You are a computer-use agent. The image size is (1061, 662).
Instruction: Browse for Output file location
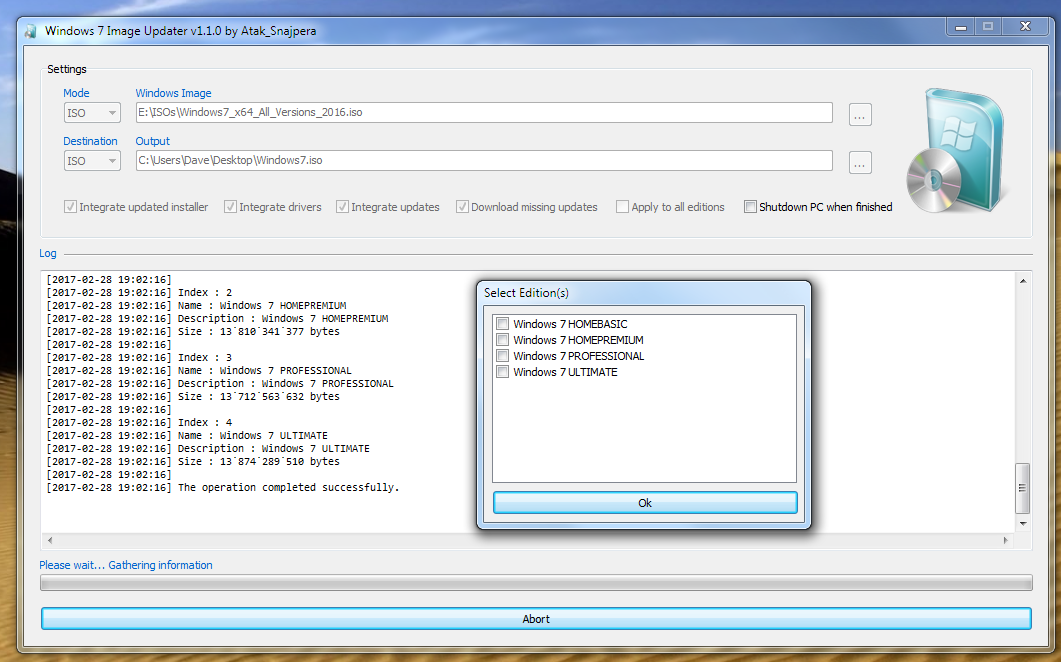pos(860,163)
